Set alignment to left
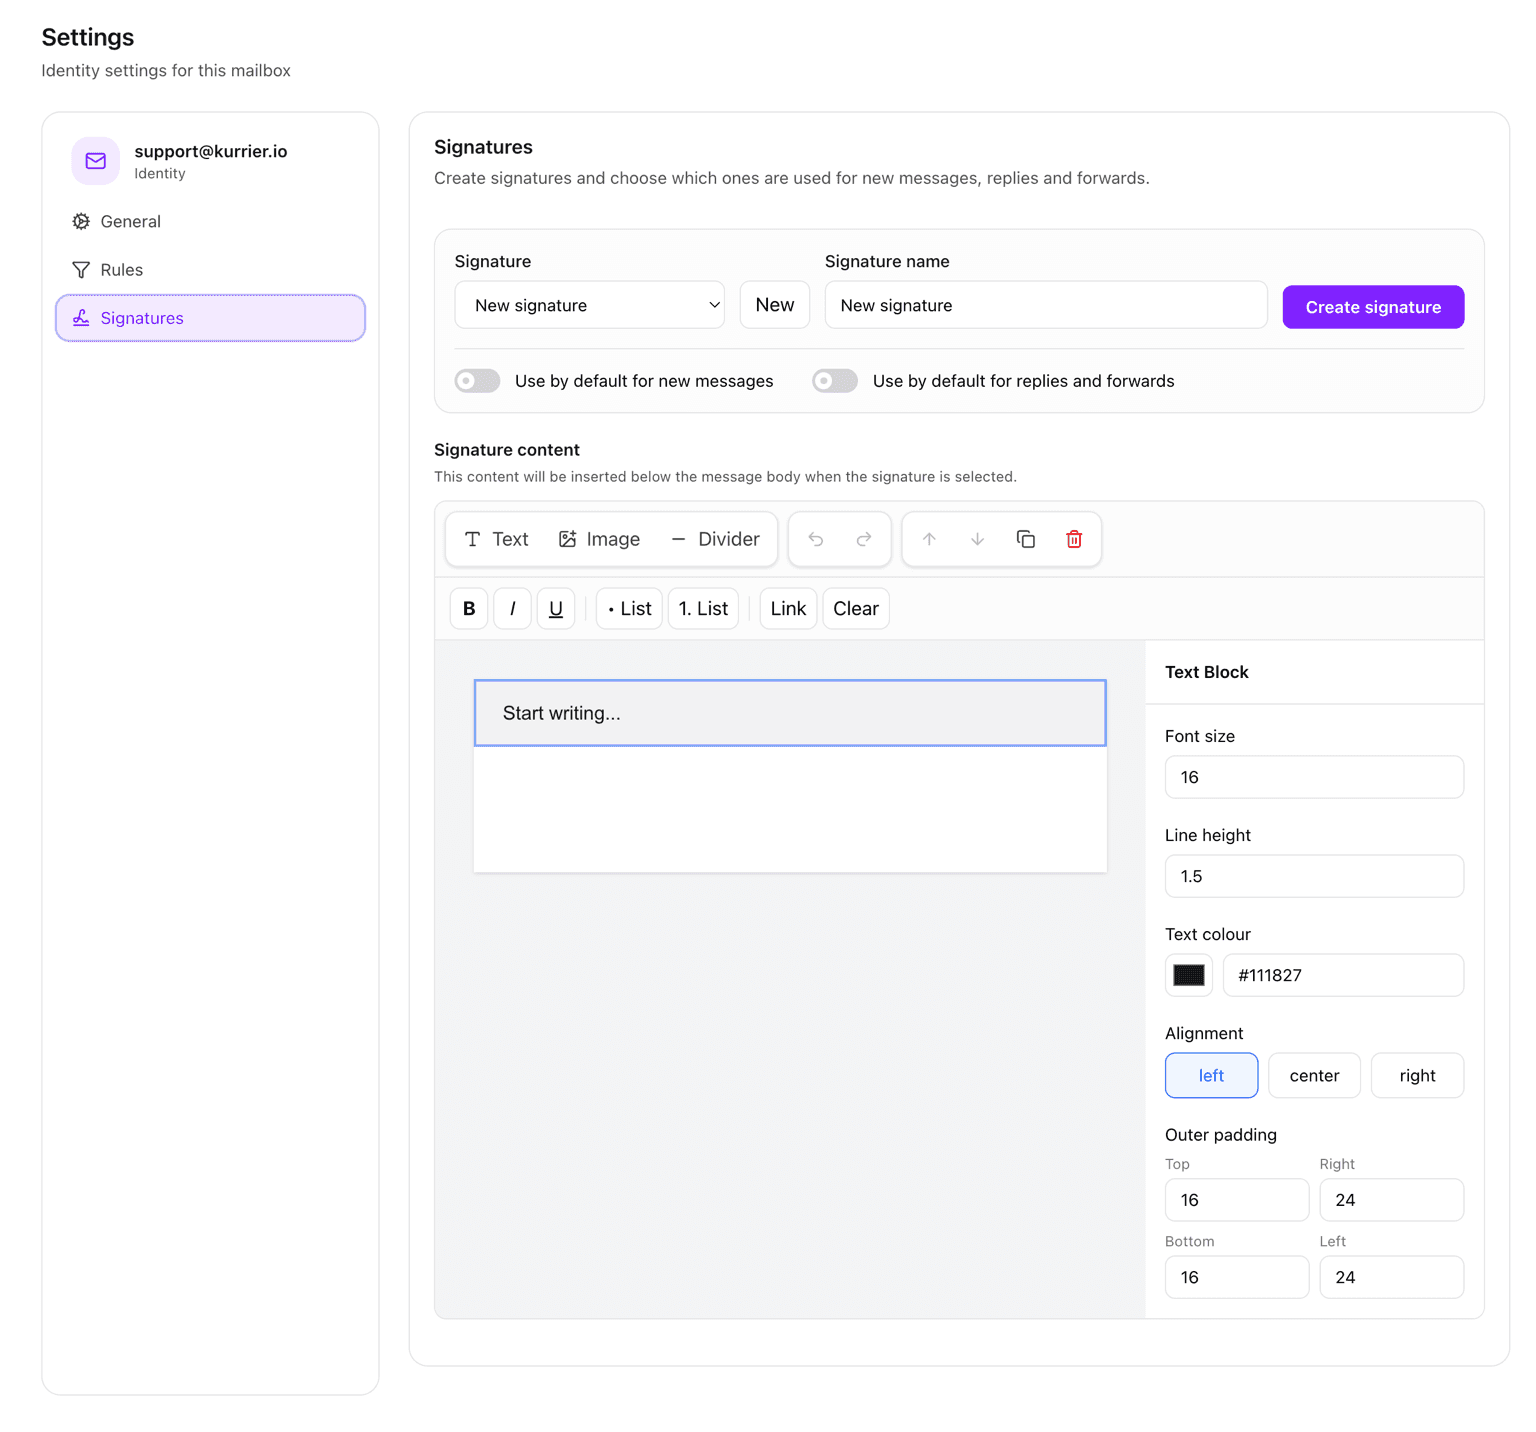The height and width of the screenshot is (1432, 1536). 1211,1076
